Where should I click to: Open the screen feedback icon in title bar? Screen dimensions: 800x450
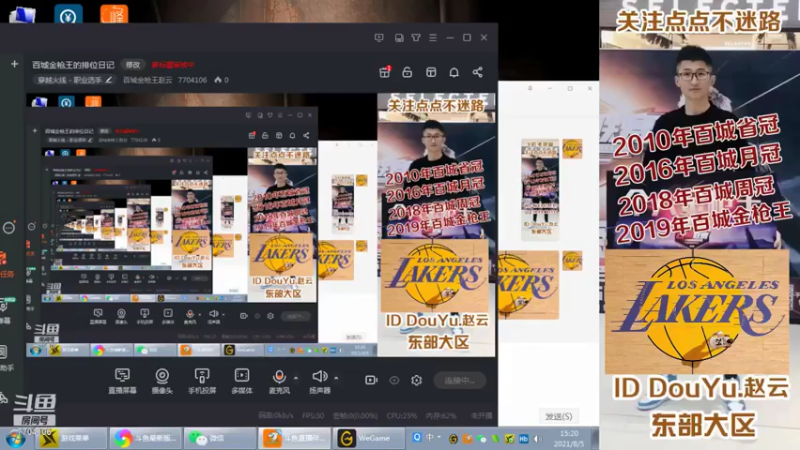[x=379, y=38]
